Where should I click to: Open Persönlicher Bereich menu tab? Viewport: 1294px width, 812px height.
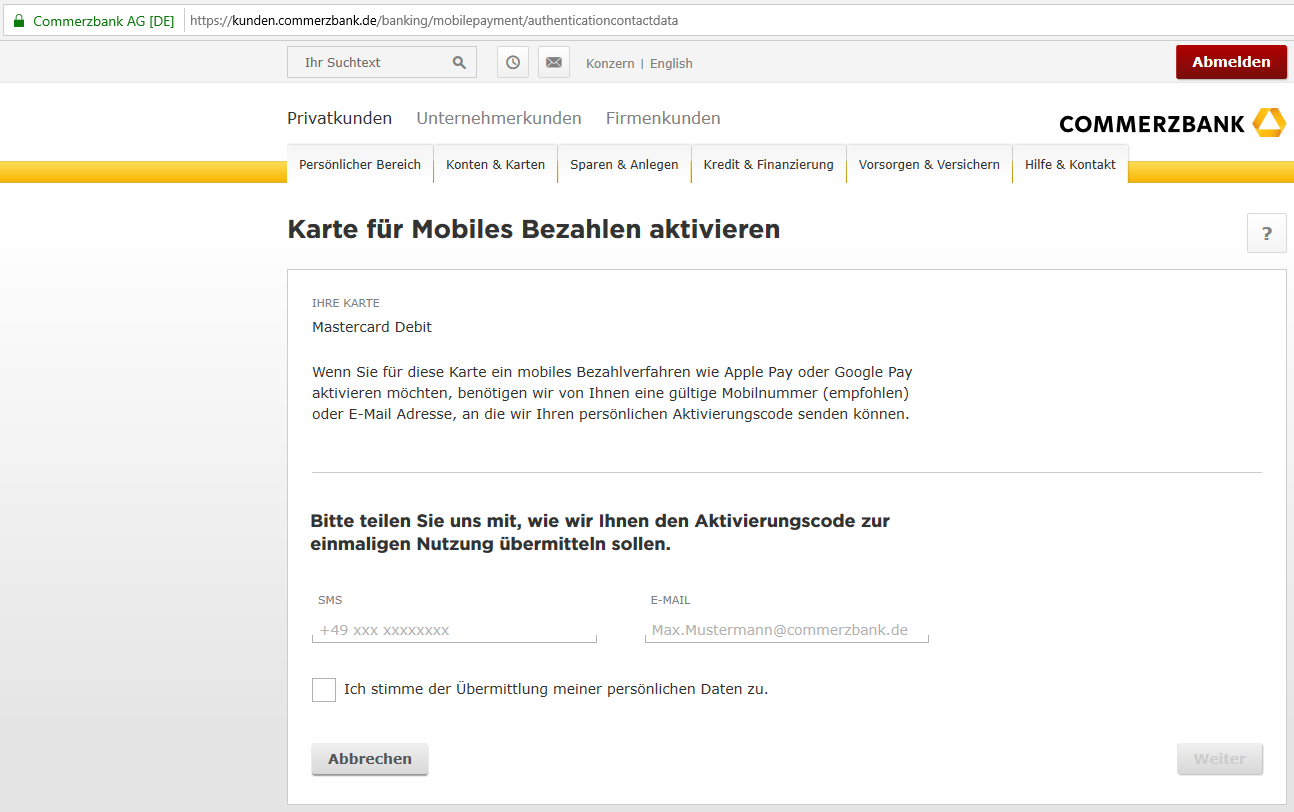360,165
